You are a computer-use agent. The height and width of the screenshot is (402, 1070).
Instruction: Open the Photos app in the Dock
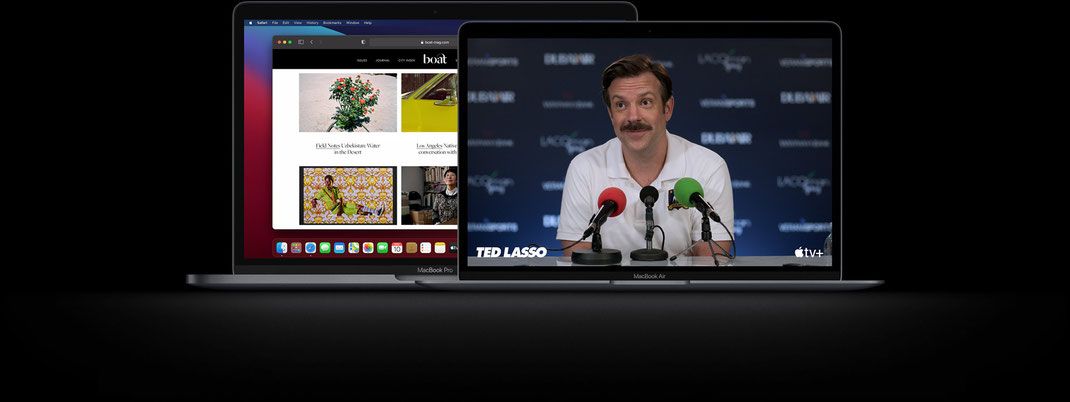[368, 248]
